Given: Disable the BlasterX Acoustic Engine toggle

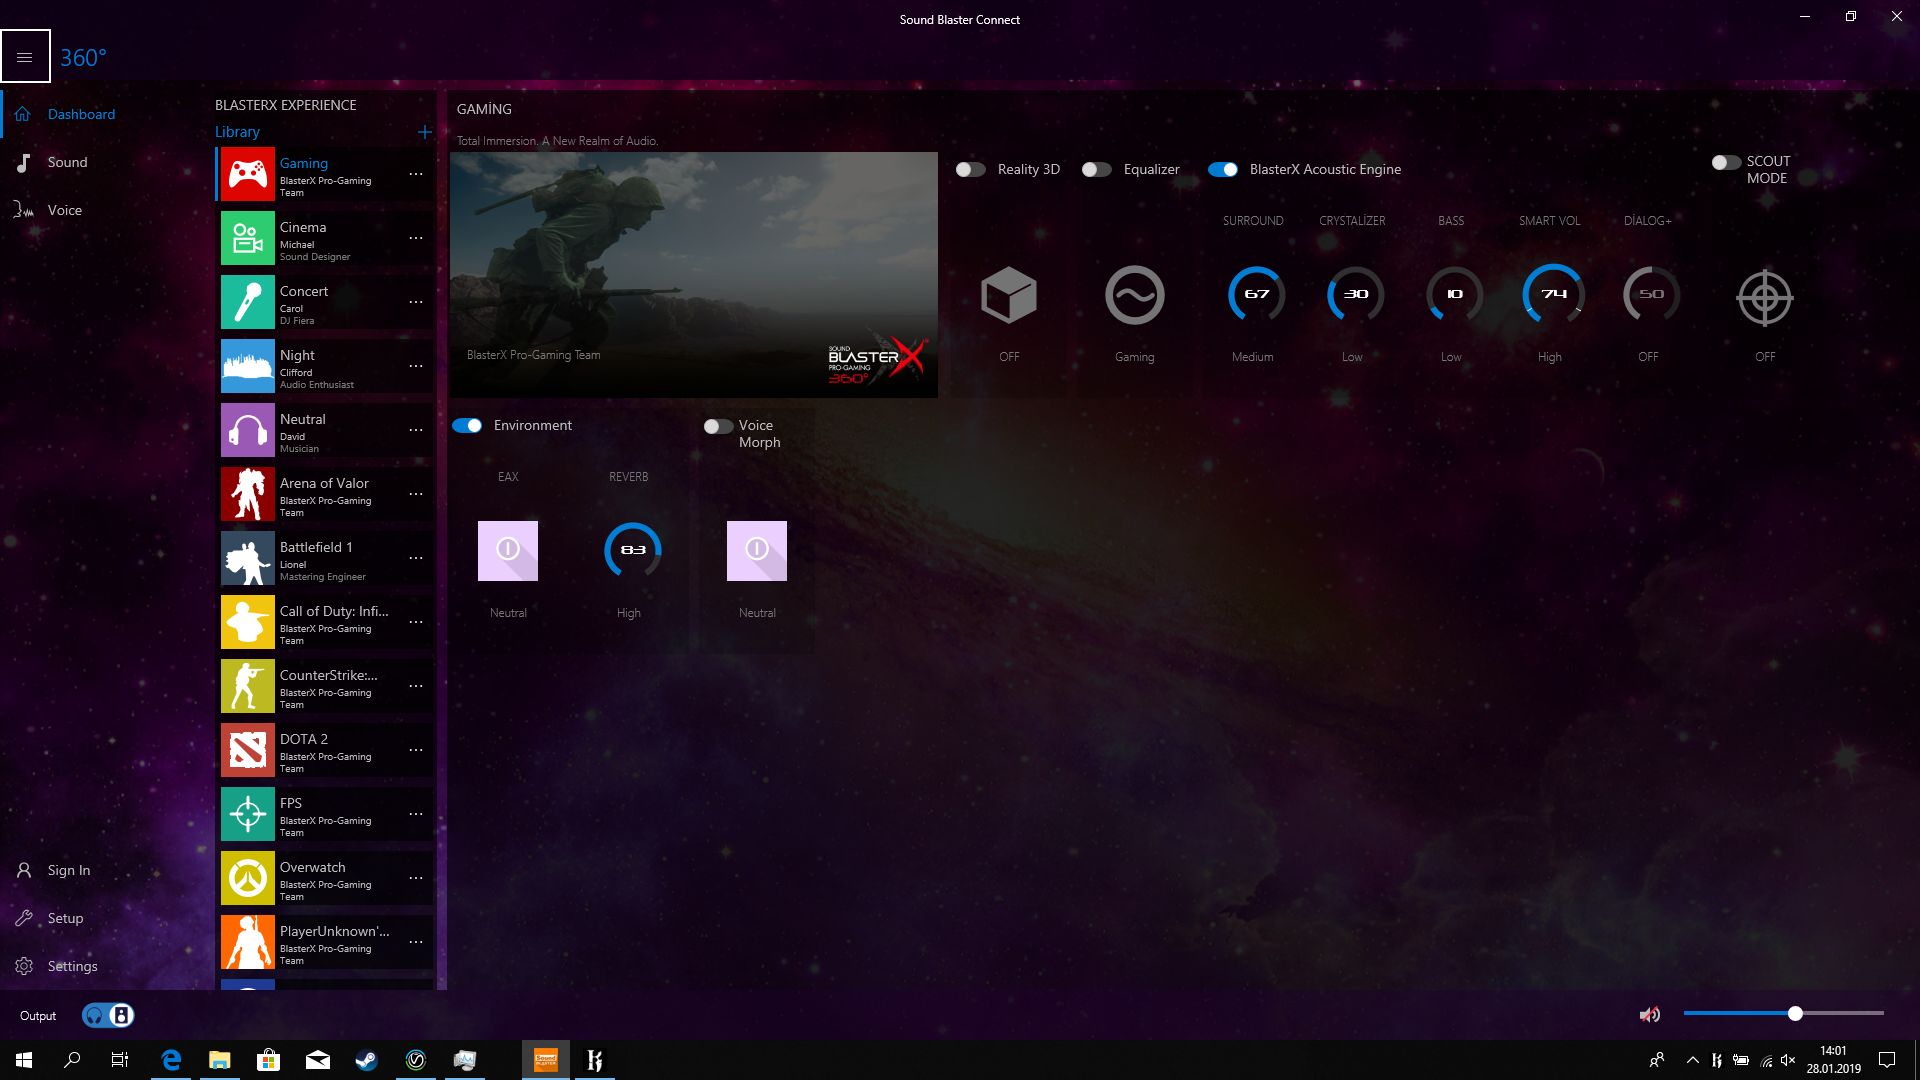Looking at the screenshot, I should [x=1222, y=170].
